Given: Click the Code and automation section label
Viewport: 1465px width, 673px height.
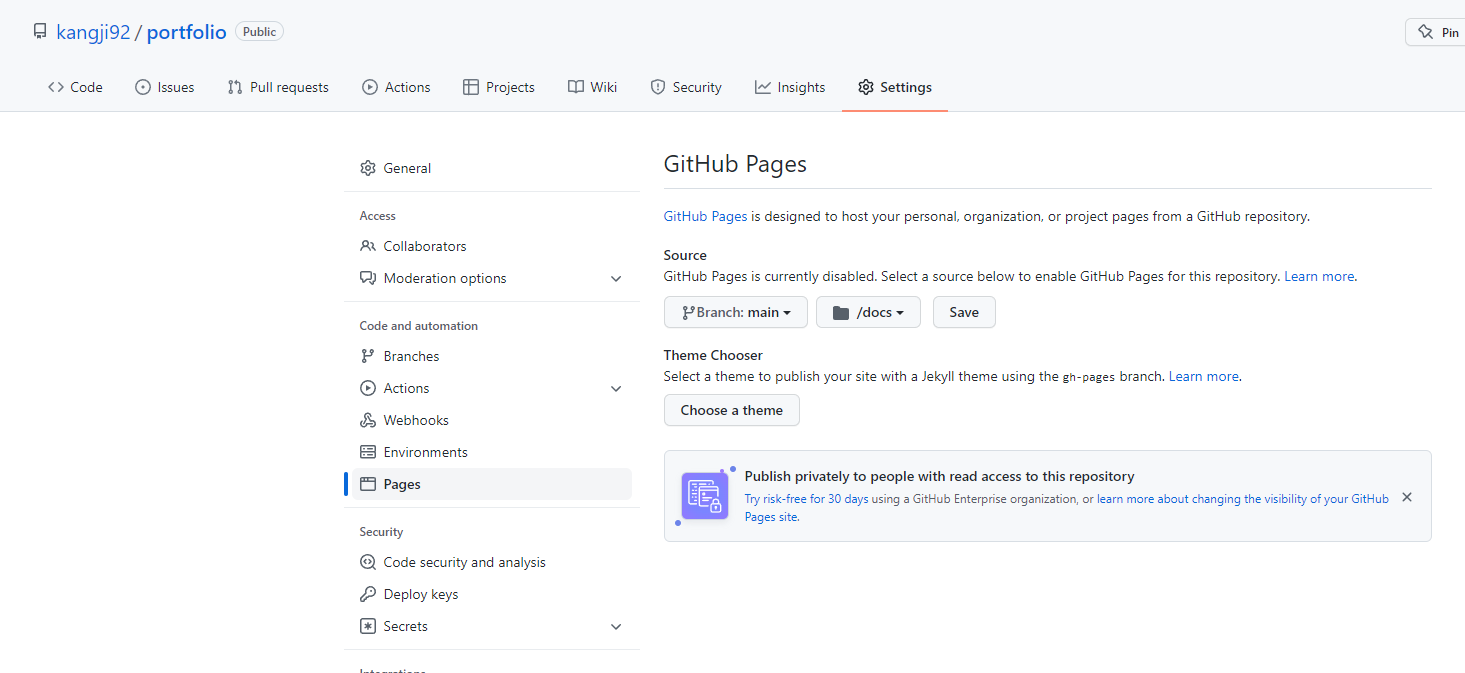Looking at the screenshot, I should pyautogui.click(x=419, y=326).
